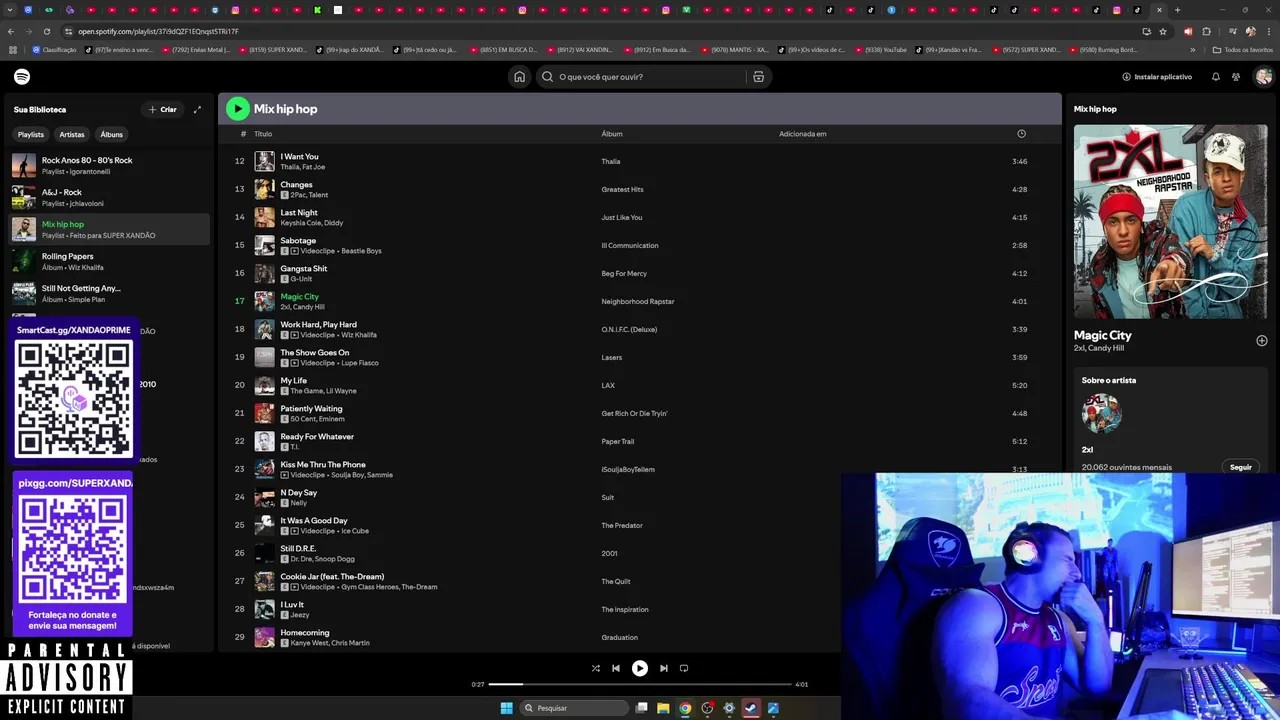Go back in the browser
The width and height of the screenshot is (1280, 720).
pos(11,31)
